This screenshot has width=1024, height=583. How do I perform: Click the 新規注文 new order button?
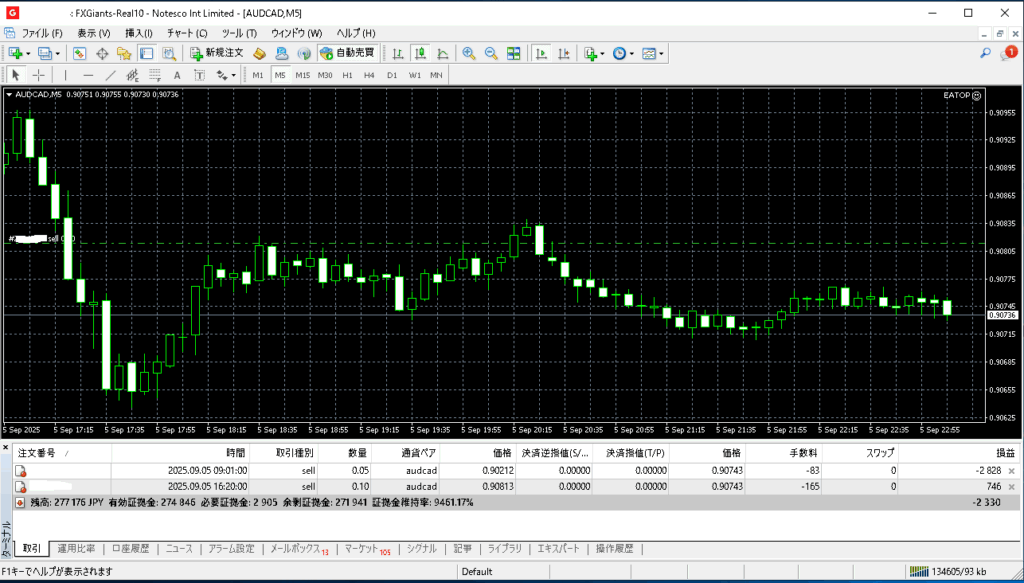(x=216, y=53)
